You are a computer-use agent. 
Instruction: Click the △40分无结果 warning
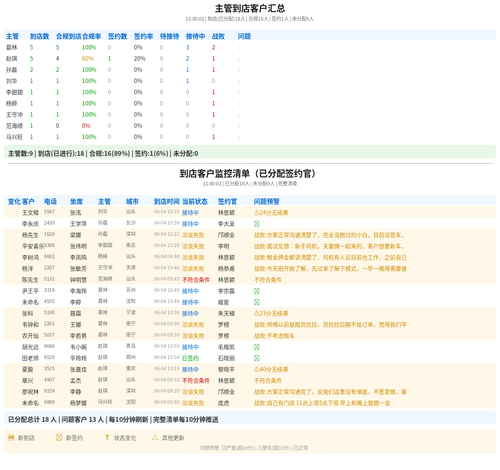coord(271,369)
